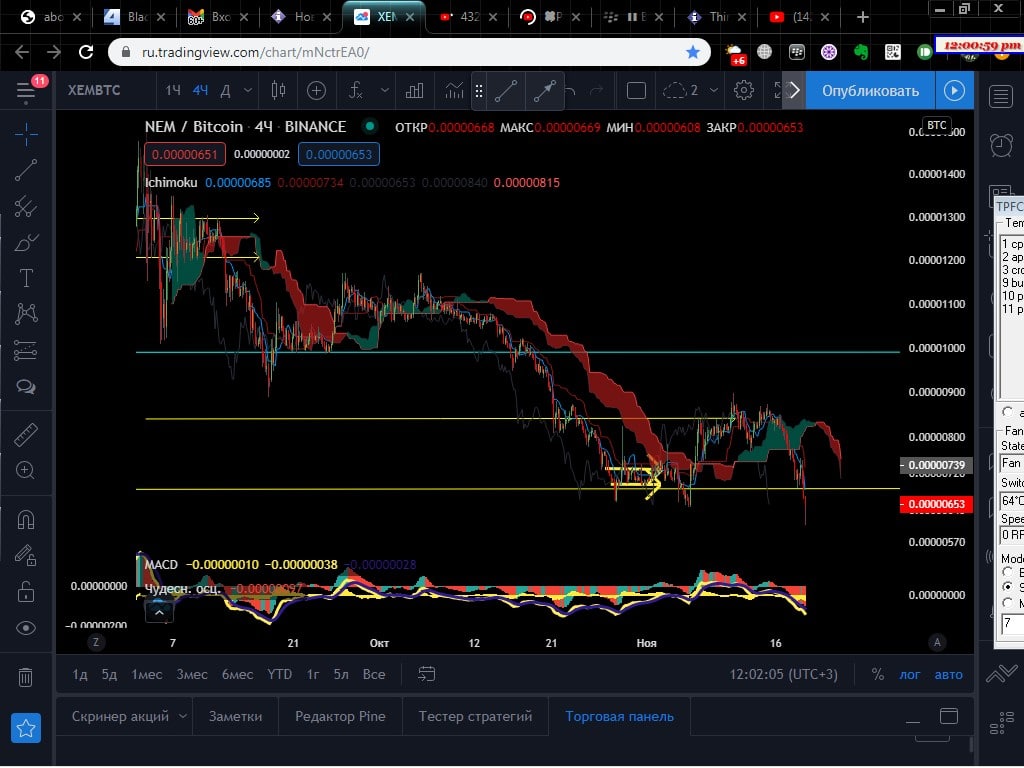Set the YTD date range
Screen dimensions: 1024x768
click(280, 674)
